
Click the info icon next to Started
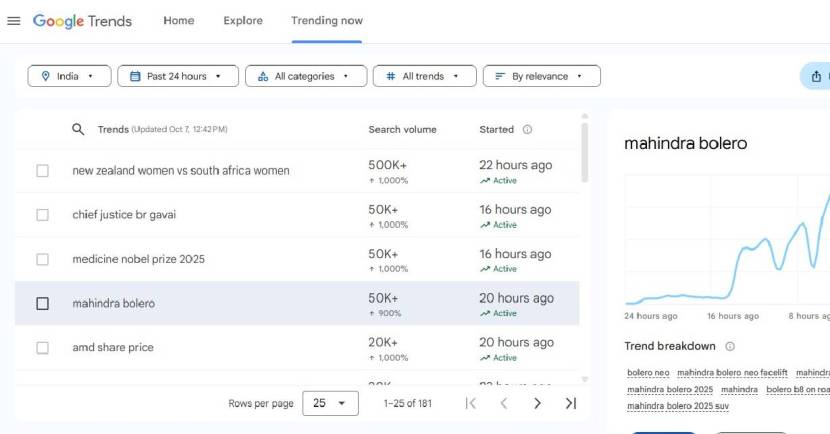coord(527,129)
